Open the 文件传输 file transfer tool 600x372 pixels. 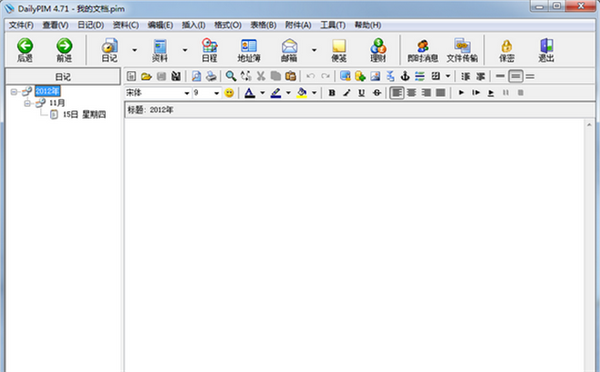(x=462, y=50)
